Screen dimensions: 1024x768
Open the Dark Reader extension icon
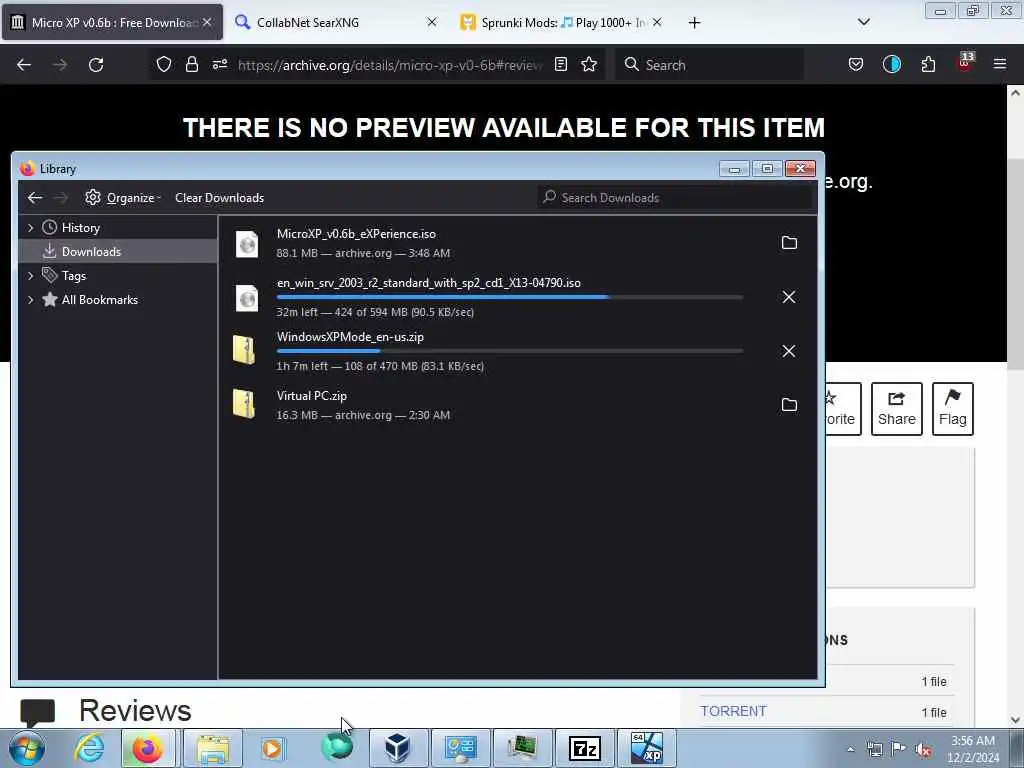(x=891, y=65)
